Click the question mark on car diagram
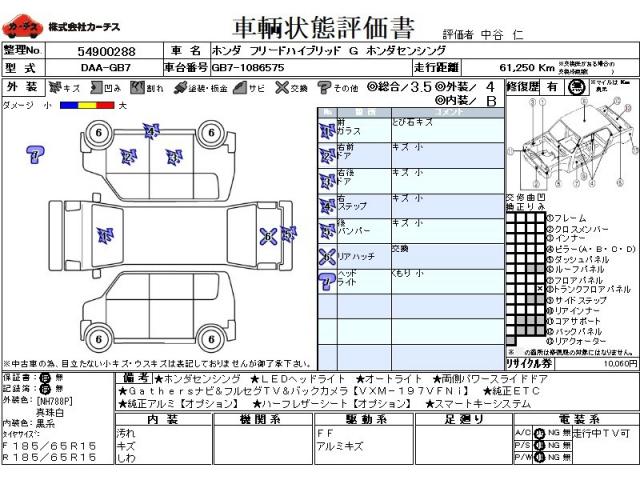The width and height of the screenshot is (640, 480). [x=35, y=153]
